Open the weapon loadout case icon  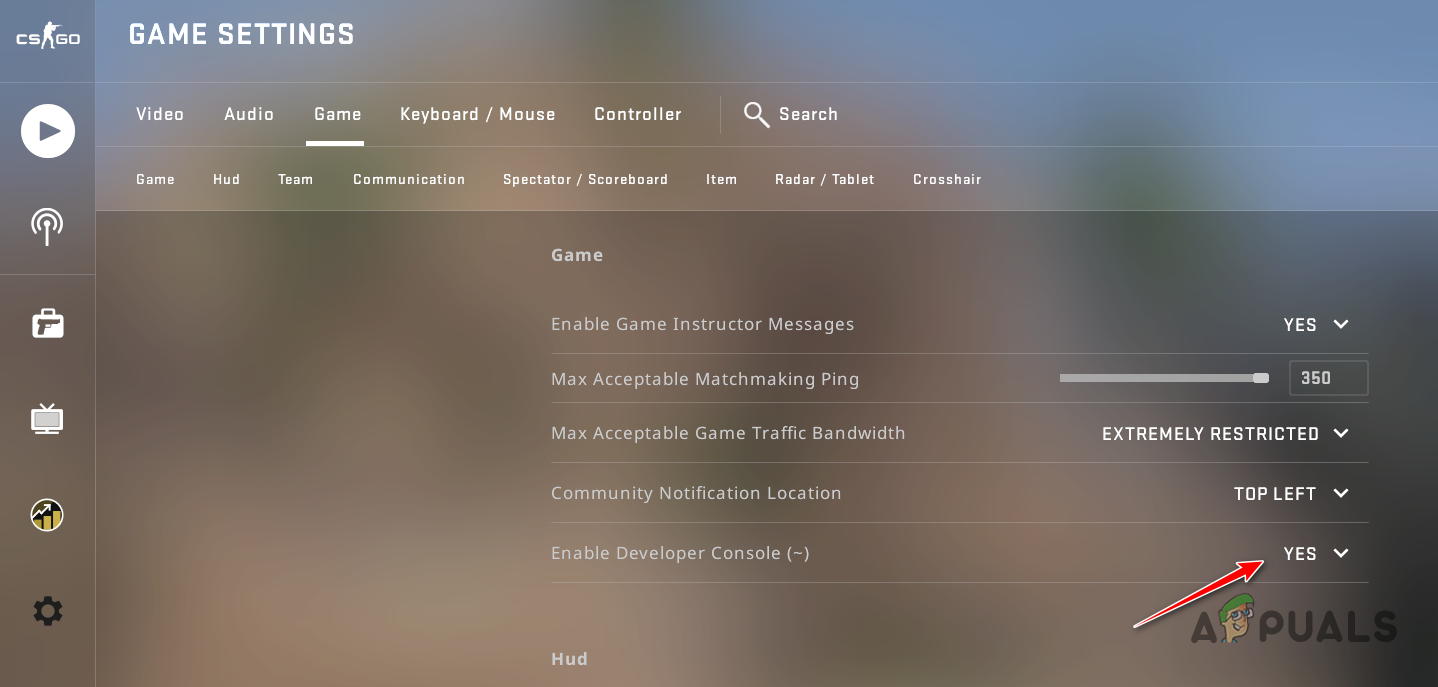[47, 323]
